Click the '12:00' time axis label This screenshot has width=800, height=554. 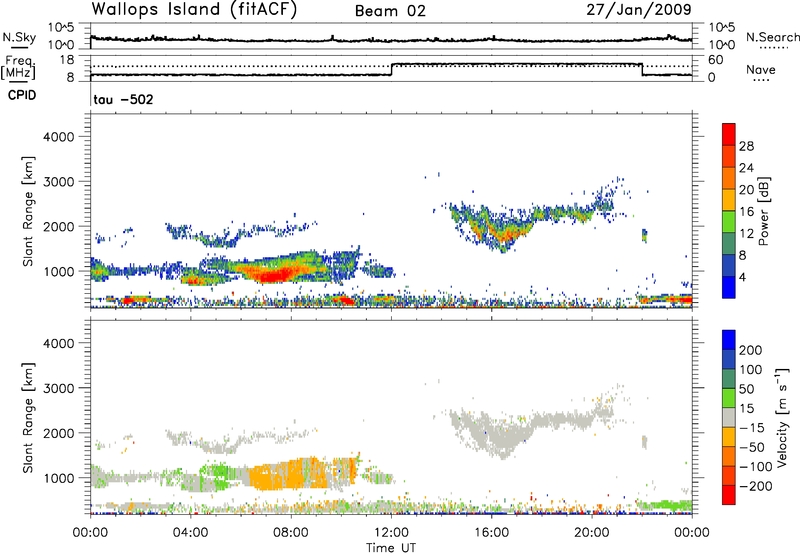pos(391,533)
